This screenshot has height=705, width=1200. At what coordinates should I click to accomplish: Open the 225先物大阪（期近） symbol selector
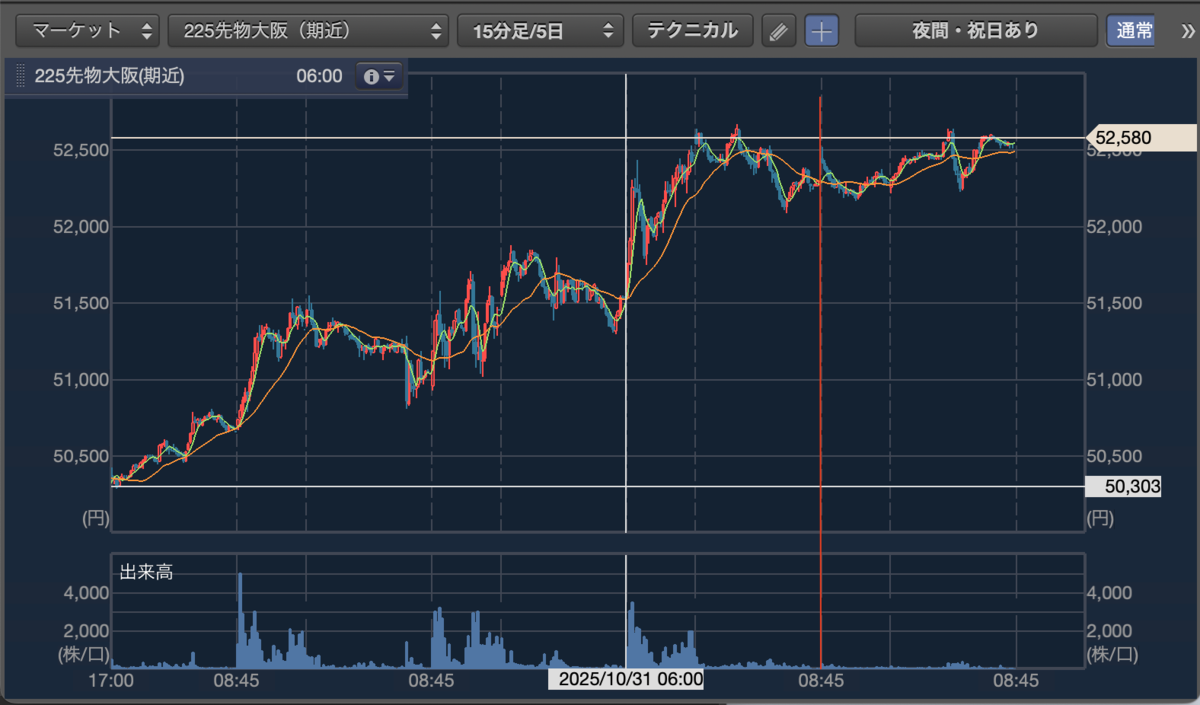coord(308,31)
